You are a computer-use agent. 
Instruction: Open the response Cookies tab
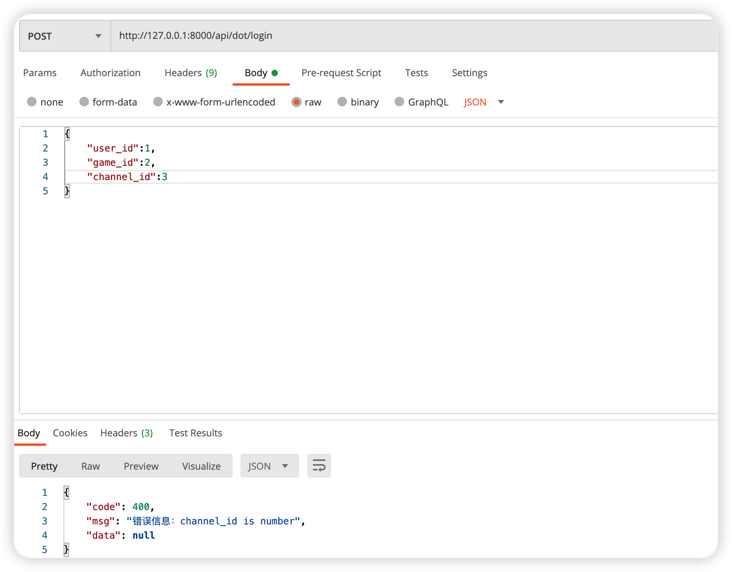tap(70, 433)
